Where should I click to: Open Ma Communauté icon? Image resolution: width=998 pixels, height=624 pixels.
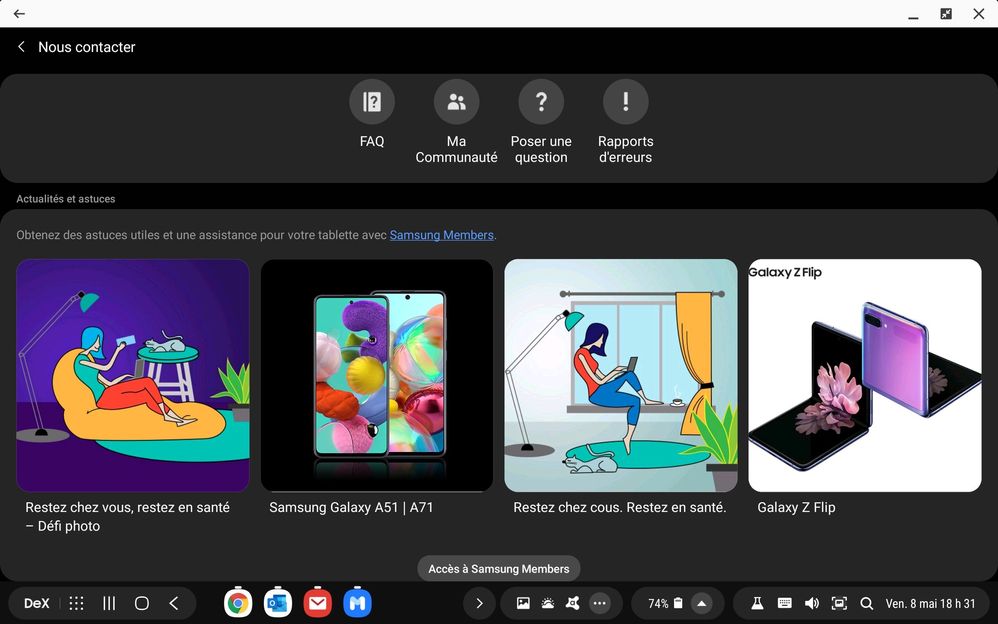pyautogui.click(x=456, y=102)
